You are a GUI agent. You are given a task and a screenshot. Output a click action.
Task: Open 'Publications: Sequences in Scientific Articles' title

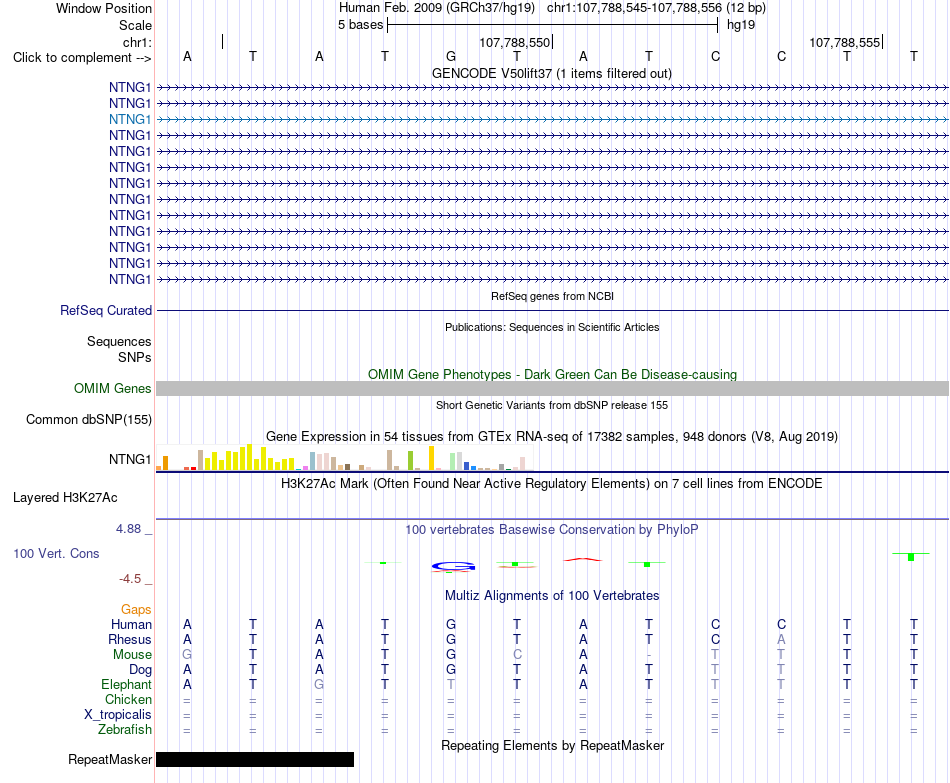[552, 327]
